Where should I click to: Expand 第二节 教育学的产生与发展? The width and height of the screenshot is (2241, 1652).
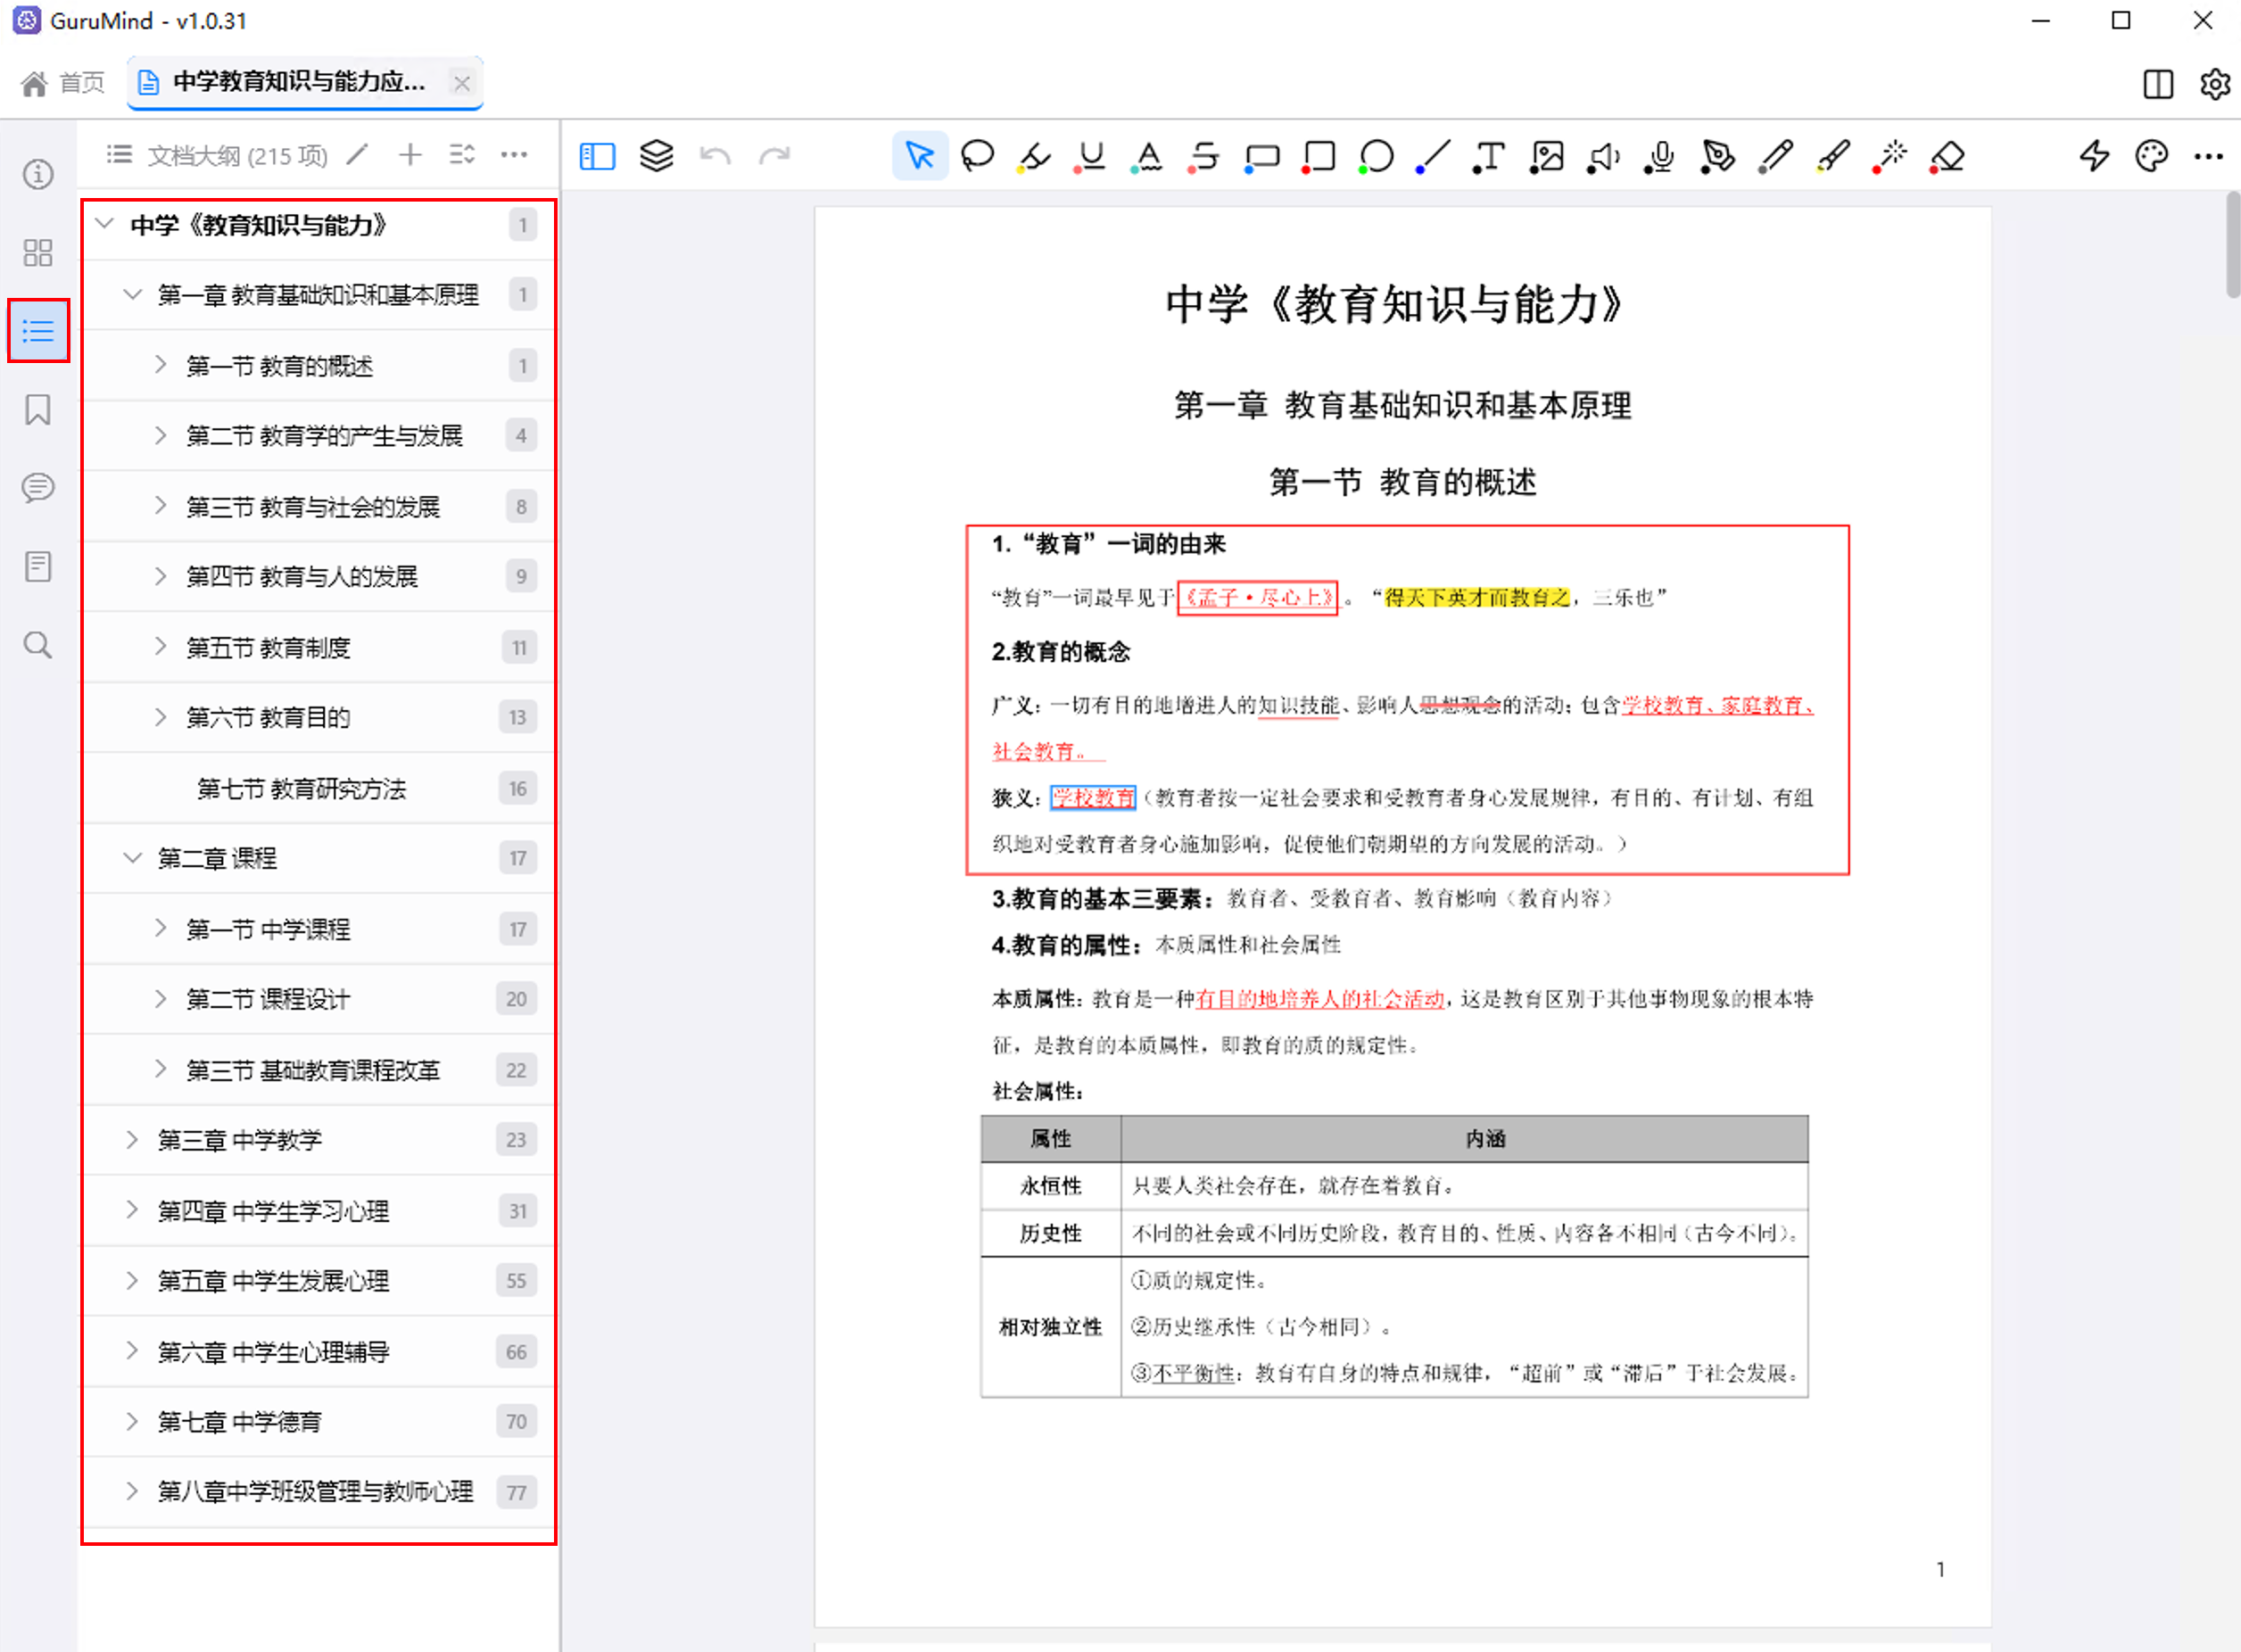tap(160, 435)
